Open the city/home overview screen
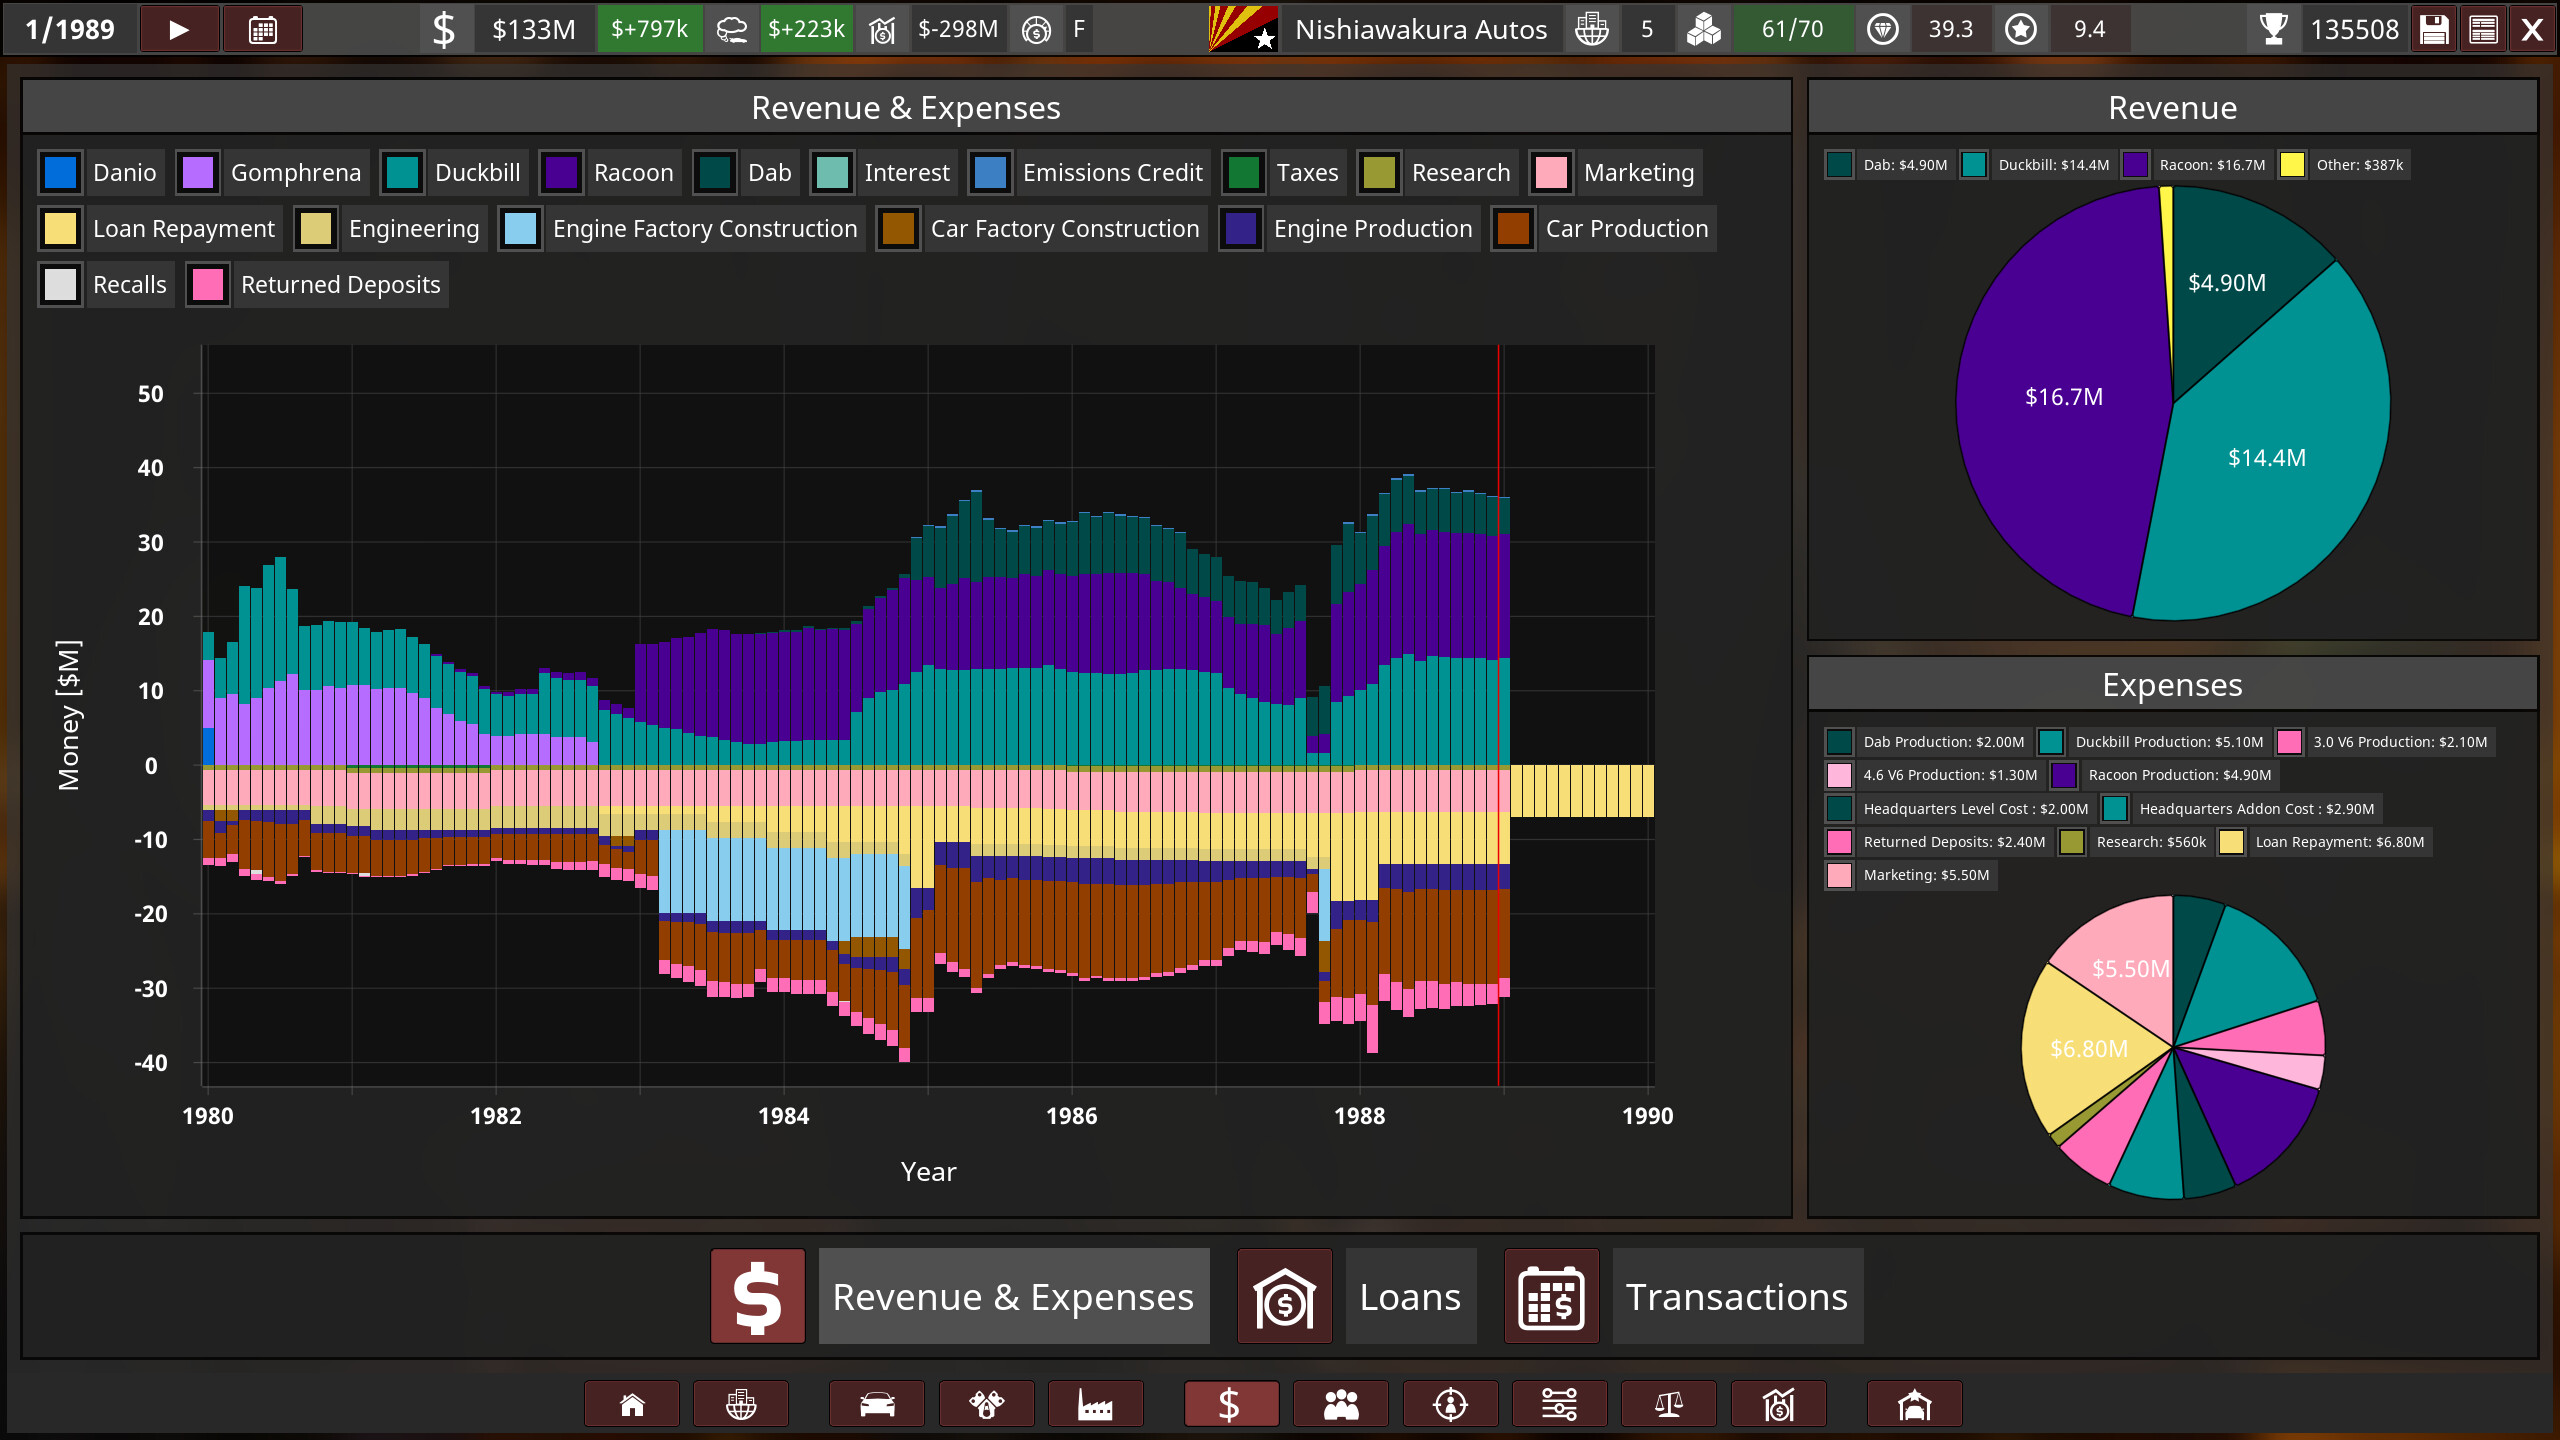The image size is (2560, 1440). point(632,1404)
